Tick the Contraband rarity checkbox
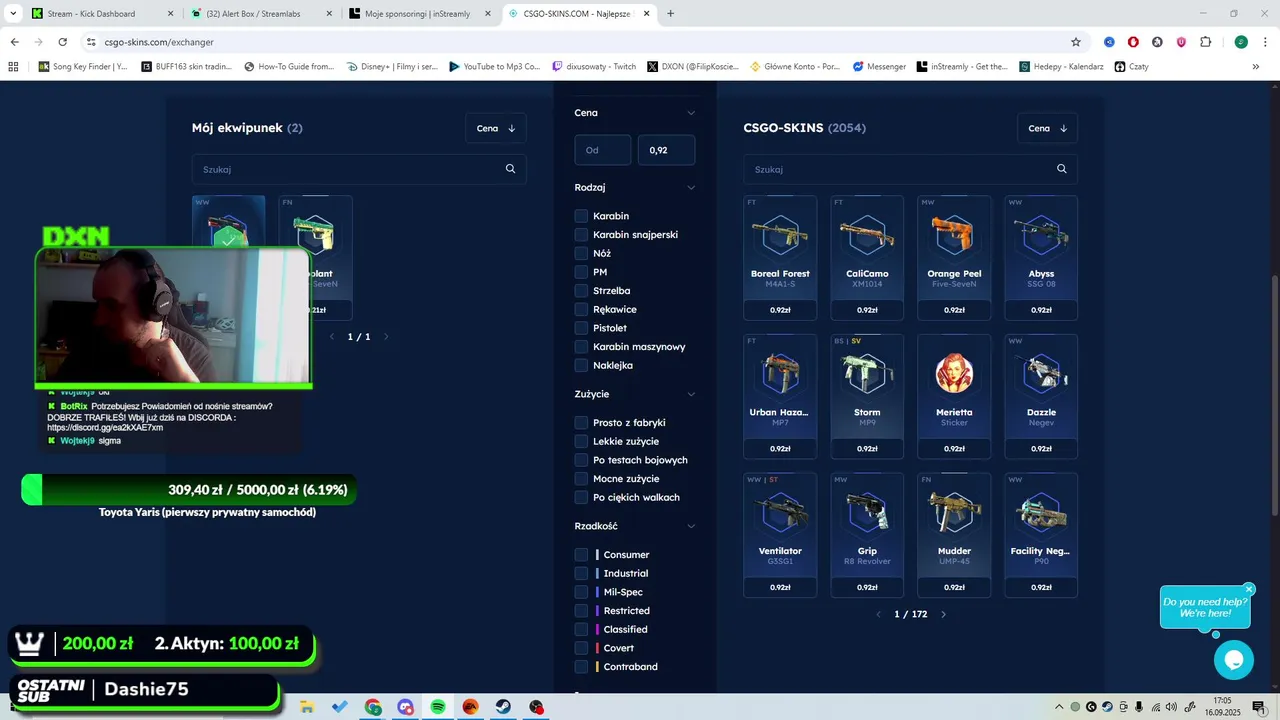 pos(581,667)
